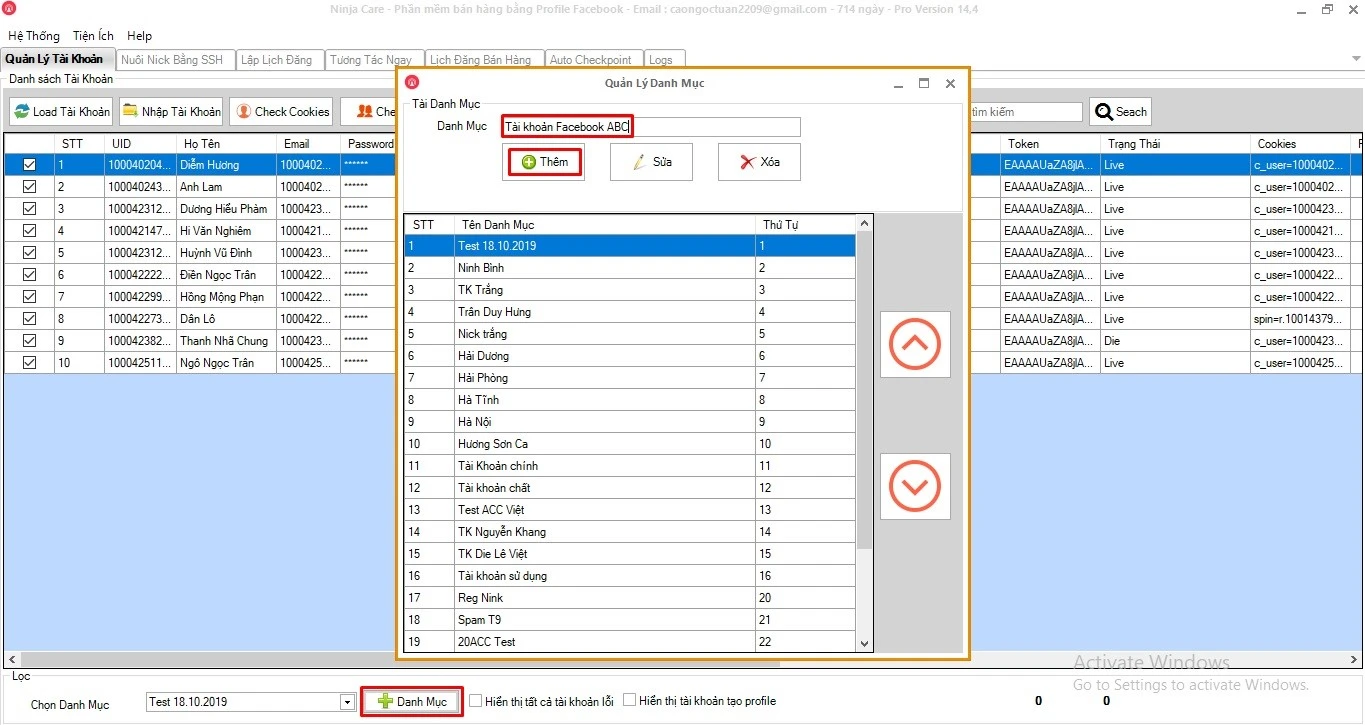Click Trạng Thái column header in main table
The width and height of the screenshot is (1365, 725).
1175,144
